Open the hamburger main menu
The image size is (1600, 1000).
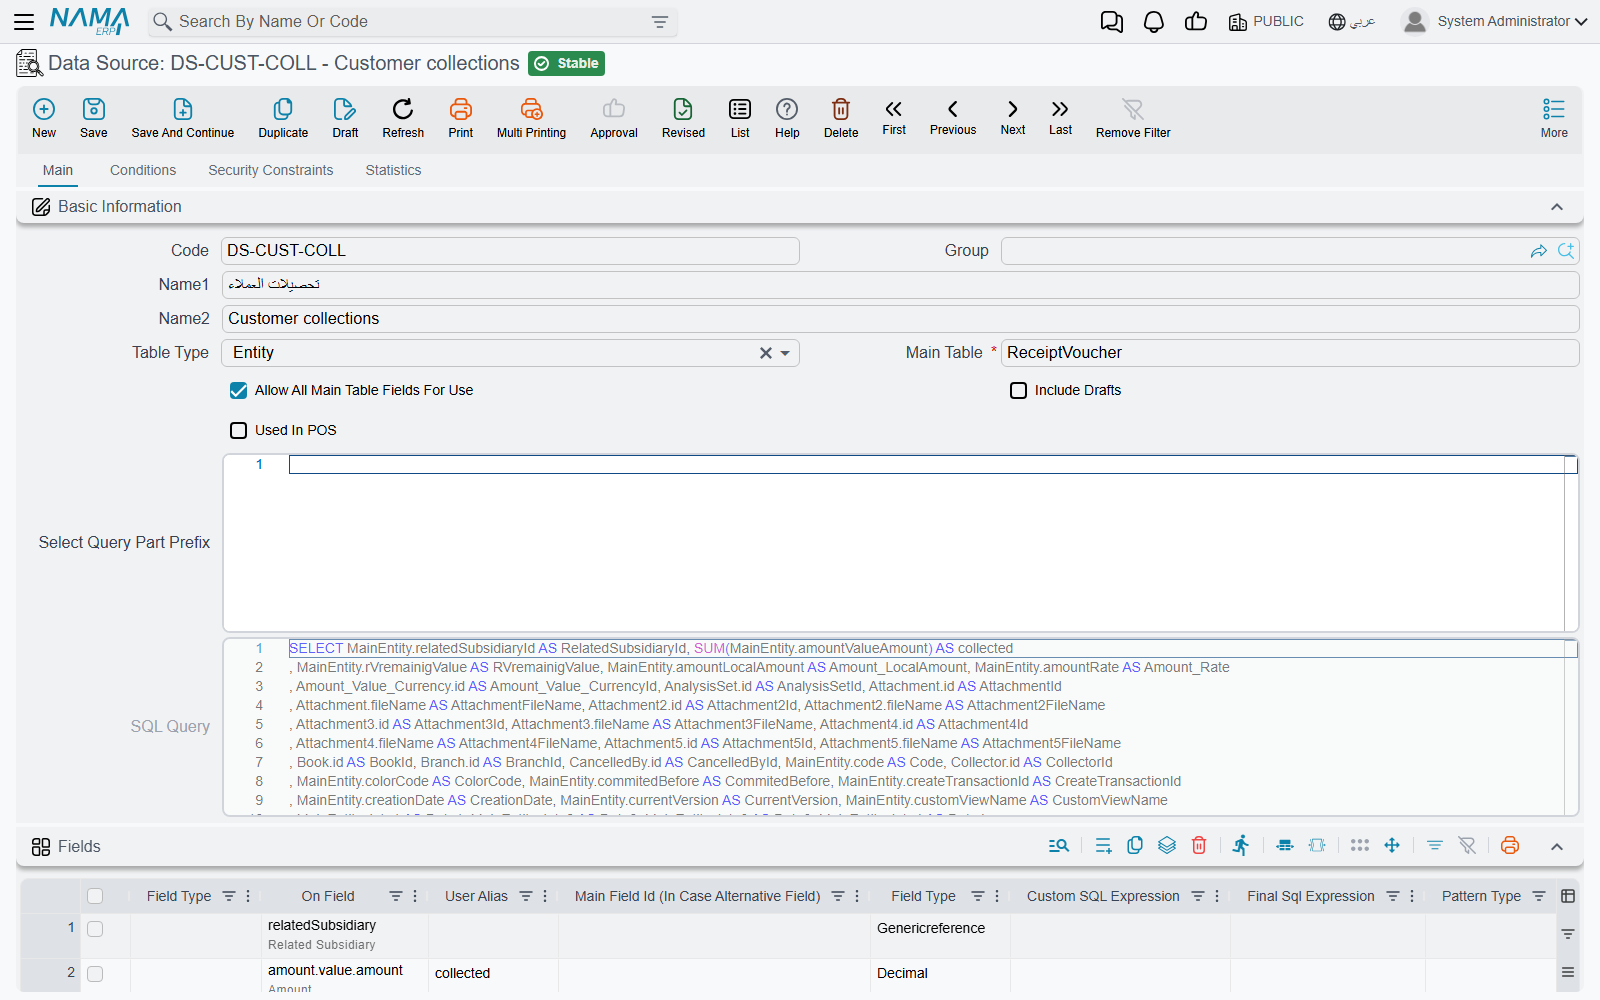(24, 21)
